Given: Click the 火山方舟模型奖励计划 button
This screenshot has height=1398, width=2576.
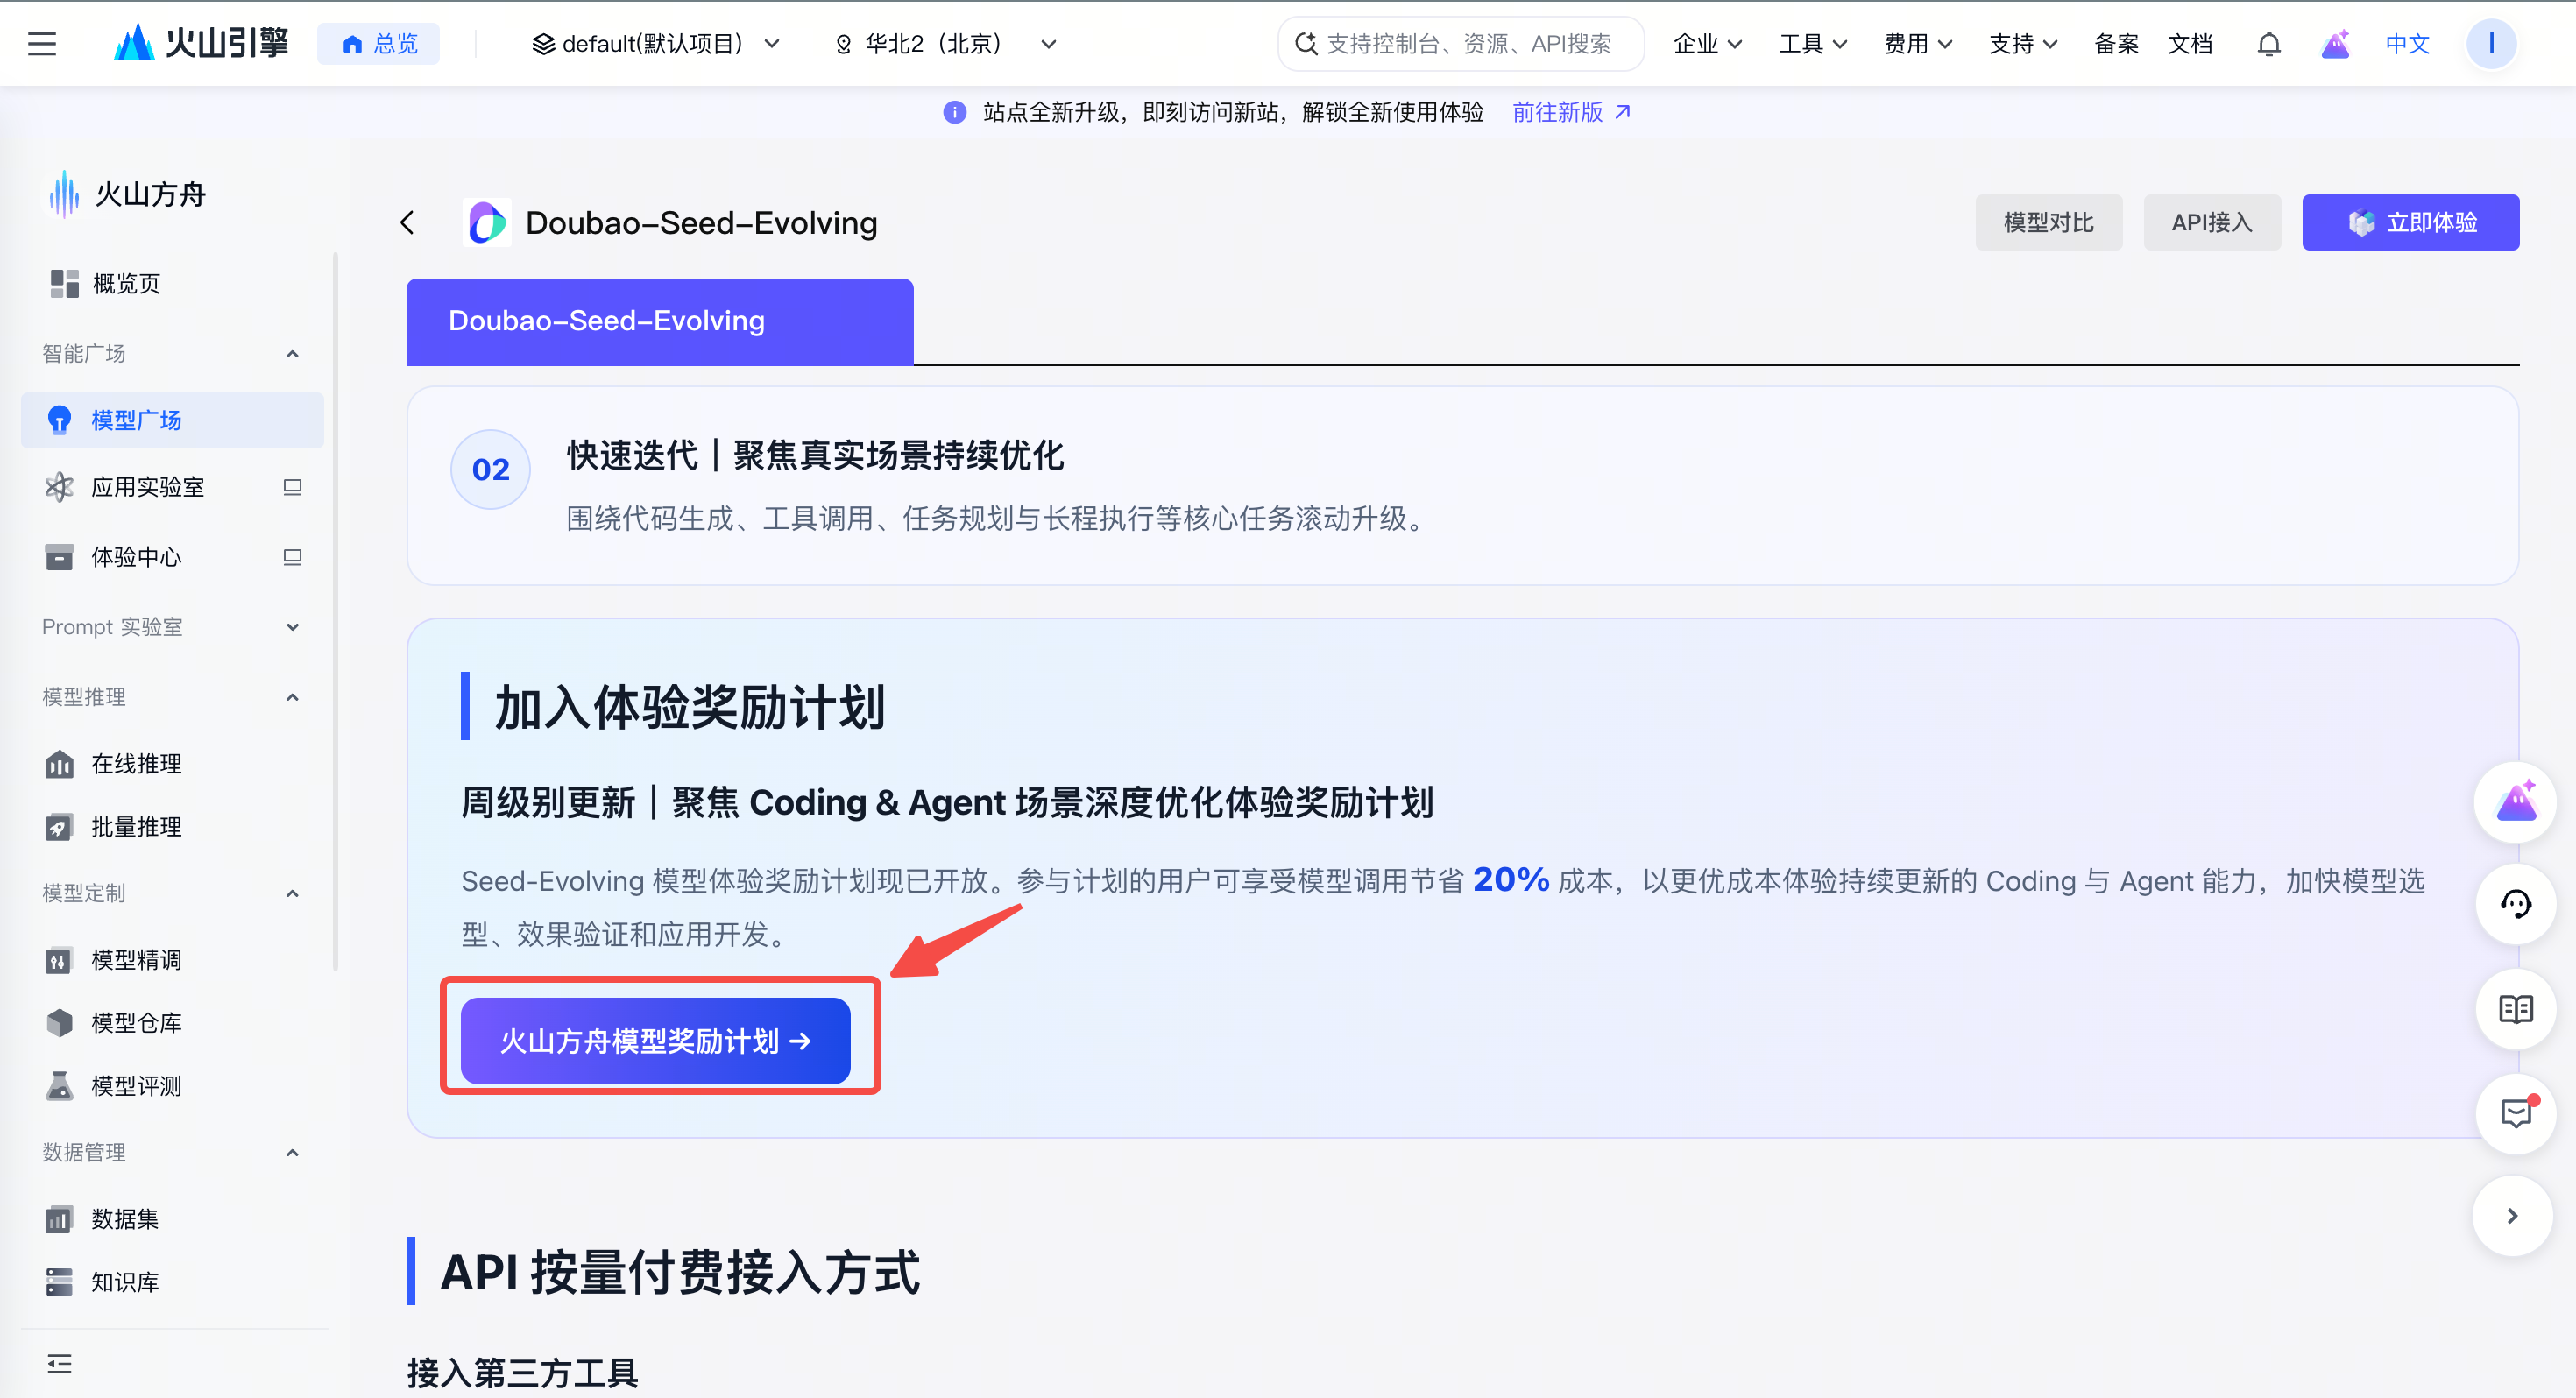Looking at the screenshot, I should point(655,1041).
